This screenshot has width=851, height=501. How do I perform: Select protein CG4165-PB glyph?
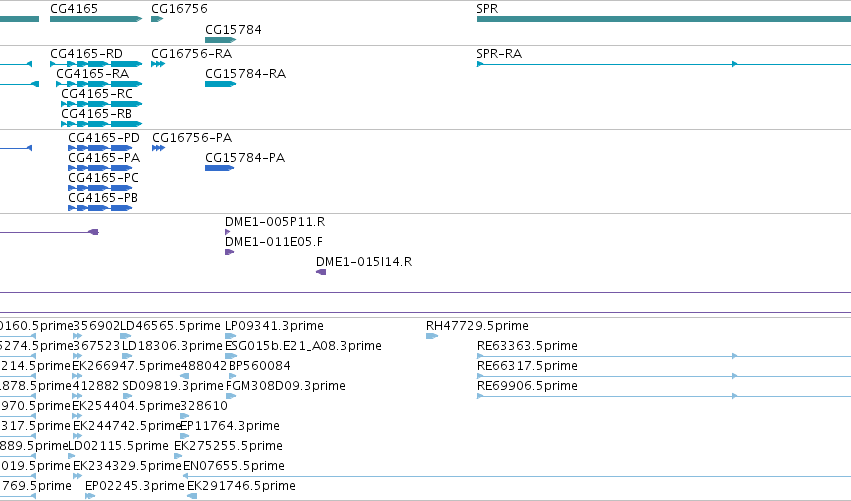100,208
